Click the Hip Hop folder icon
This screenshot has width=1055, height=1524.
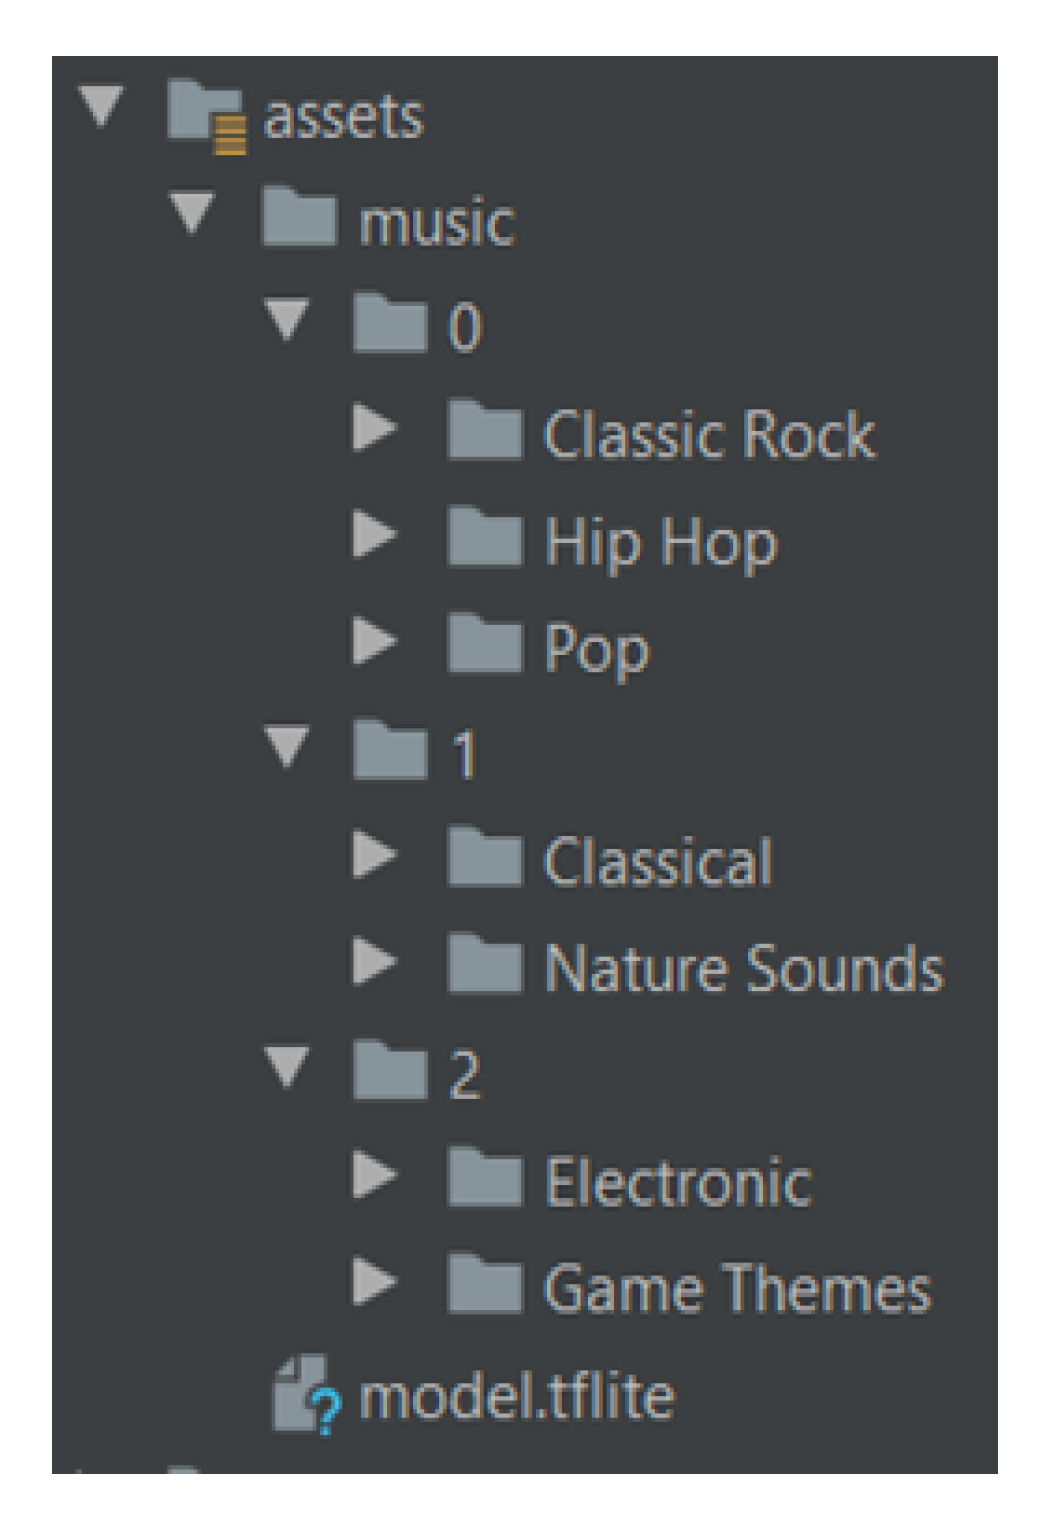coord(485,539)
